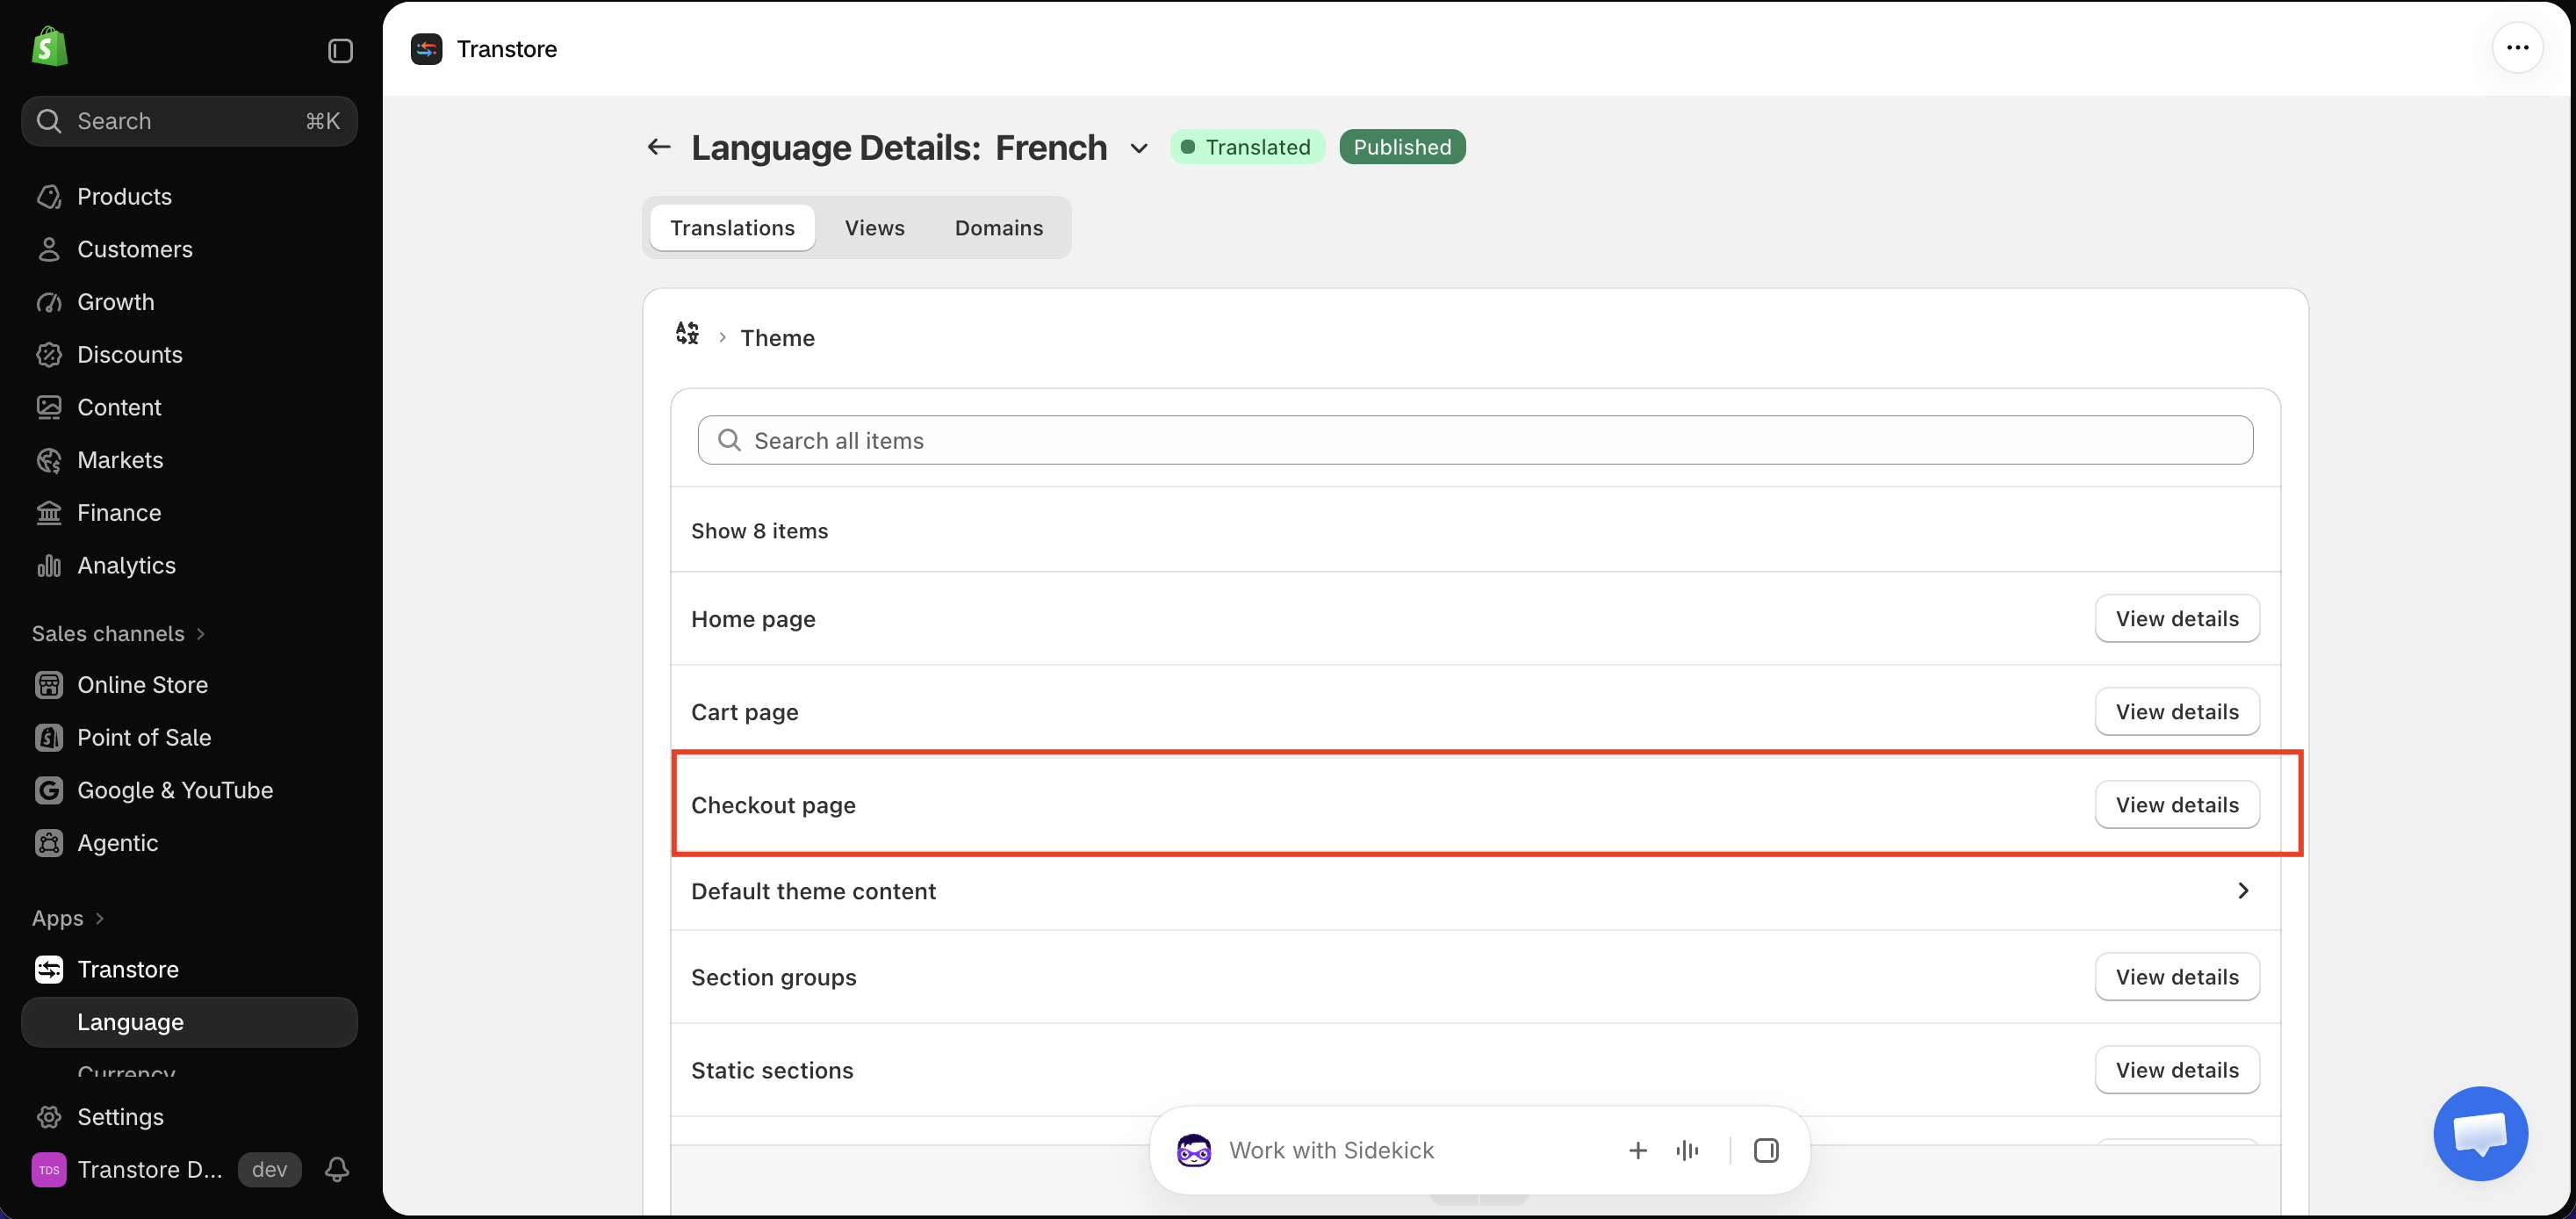Open the Transtore app in the sidebar
This screenshot has height=1219, width=2576.
(x=128, y=969)
